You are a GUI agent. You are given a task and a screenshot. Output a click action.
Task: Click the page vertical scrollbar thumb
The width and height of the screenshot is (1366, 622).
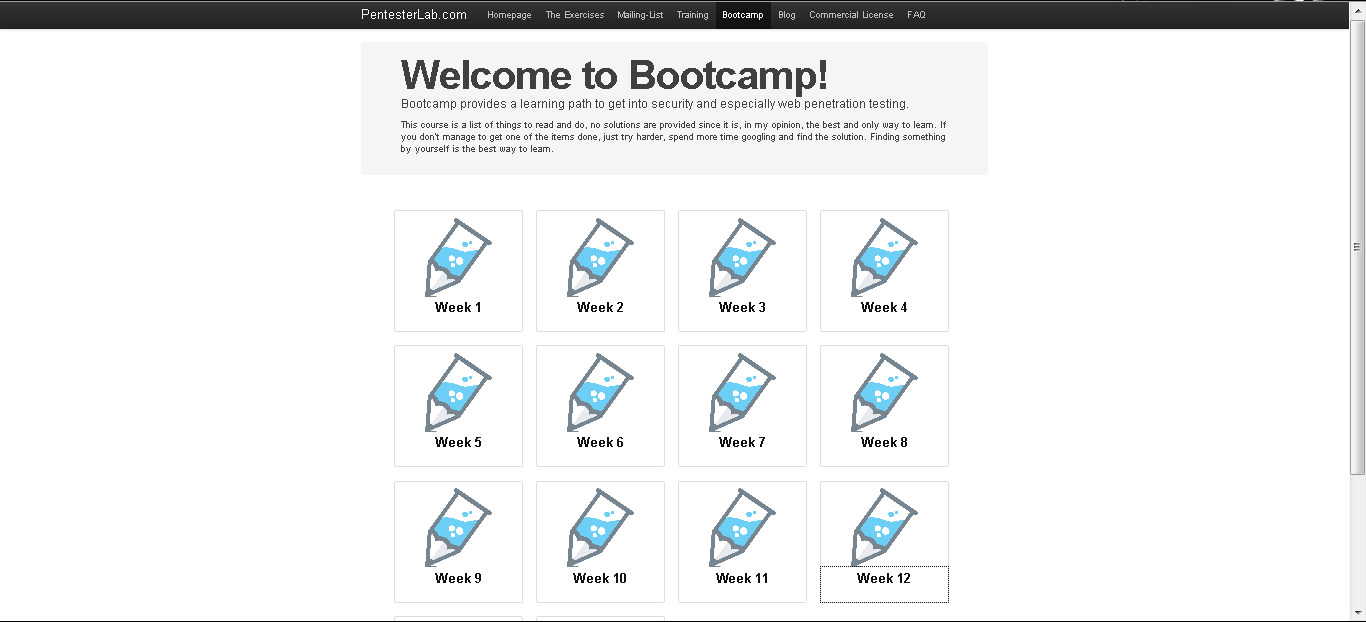click(1357, 245)
